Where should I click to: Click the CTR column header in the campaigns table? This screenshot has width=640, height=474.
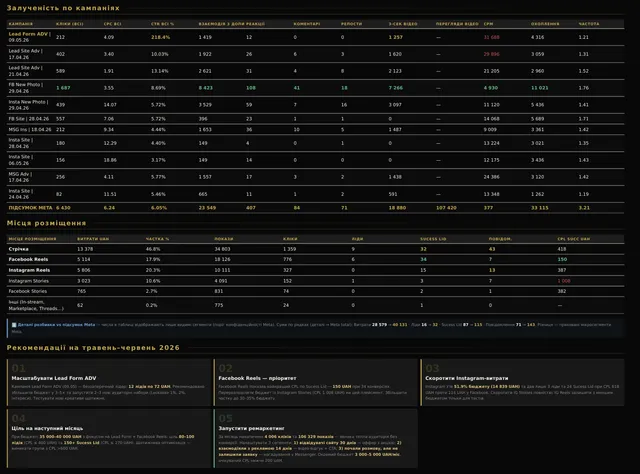[x=162, y=24]
